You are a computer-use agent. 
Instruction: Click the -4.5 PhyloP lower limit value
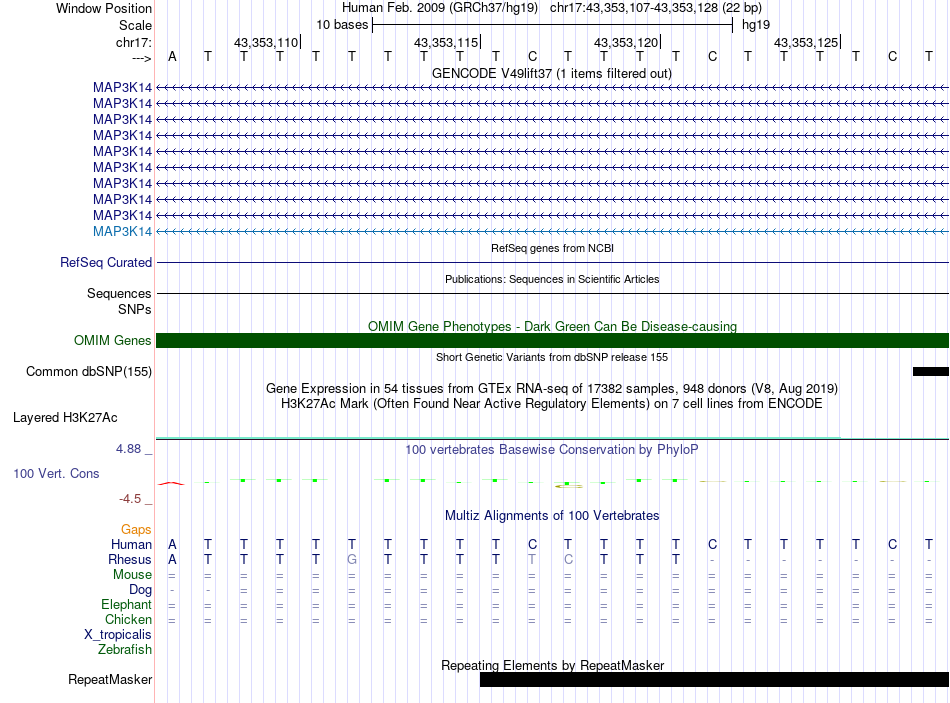coord(130,499)
